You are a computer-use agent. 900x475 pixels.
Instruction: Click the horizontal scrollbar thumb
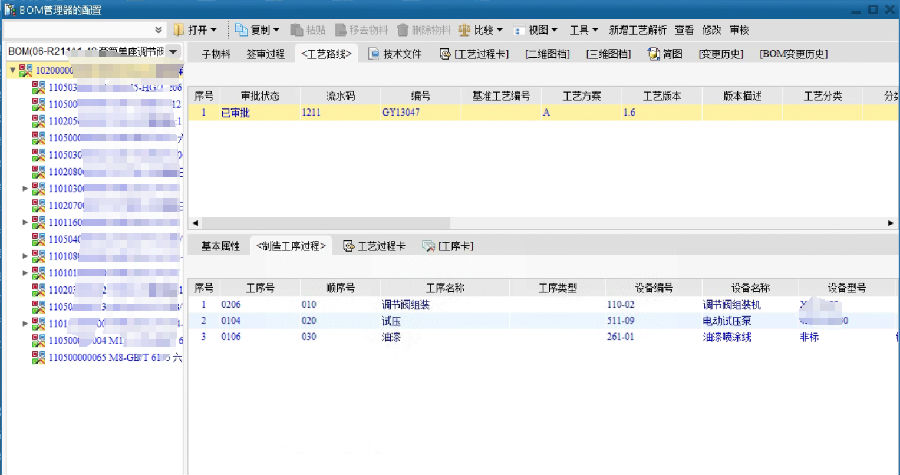click(x=325, y=223)
